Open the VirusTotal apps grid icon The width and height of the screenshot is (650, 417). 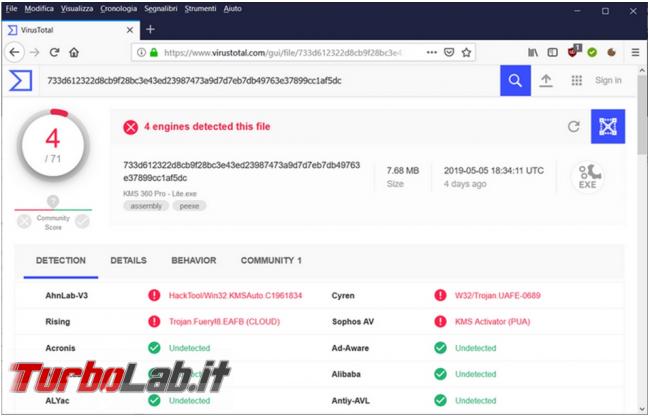coord(577,80)
